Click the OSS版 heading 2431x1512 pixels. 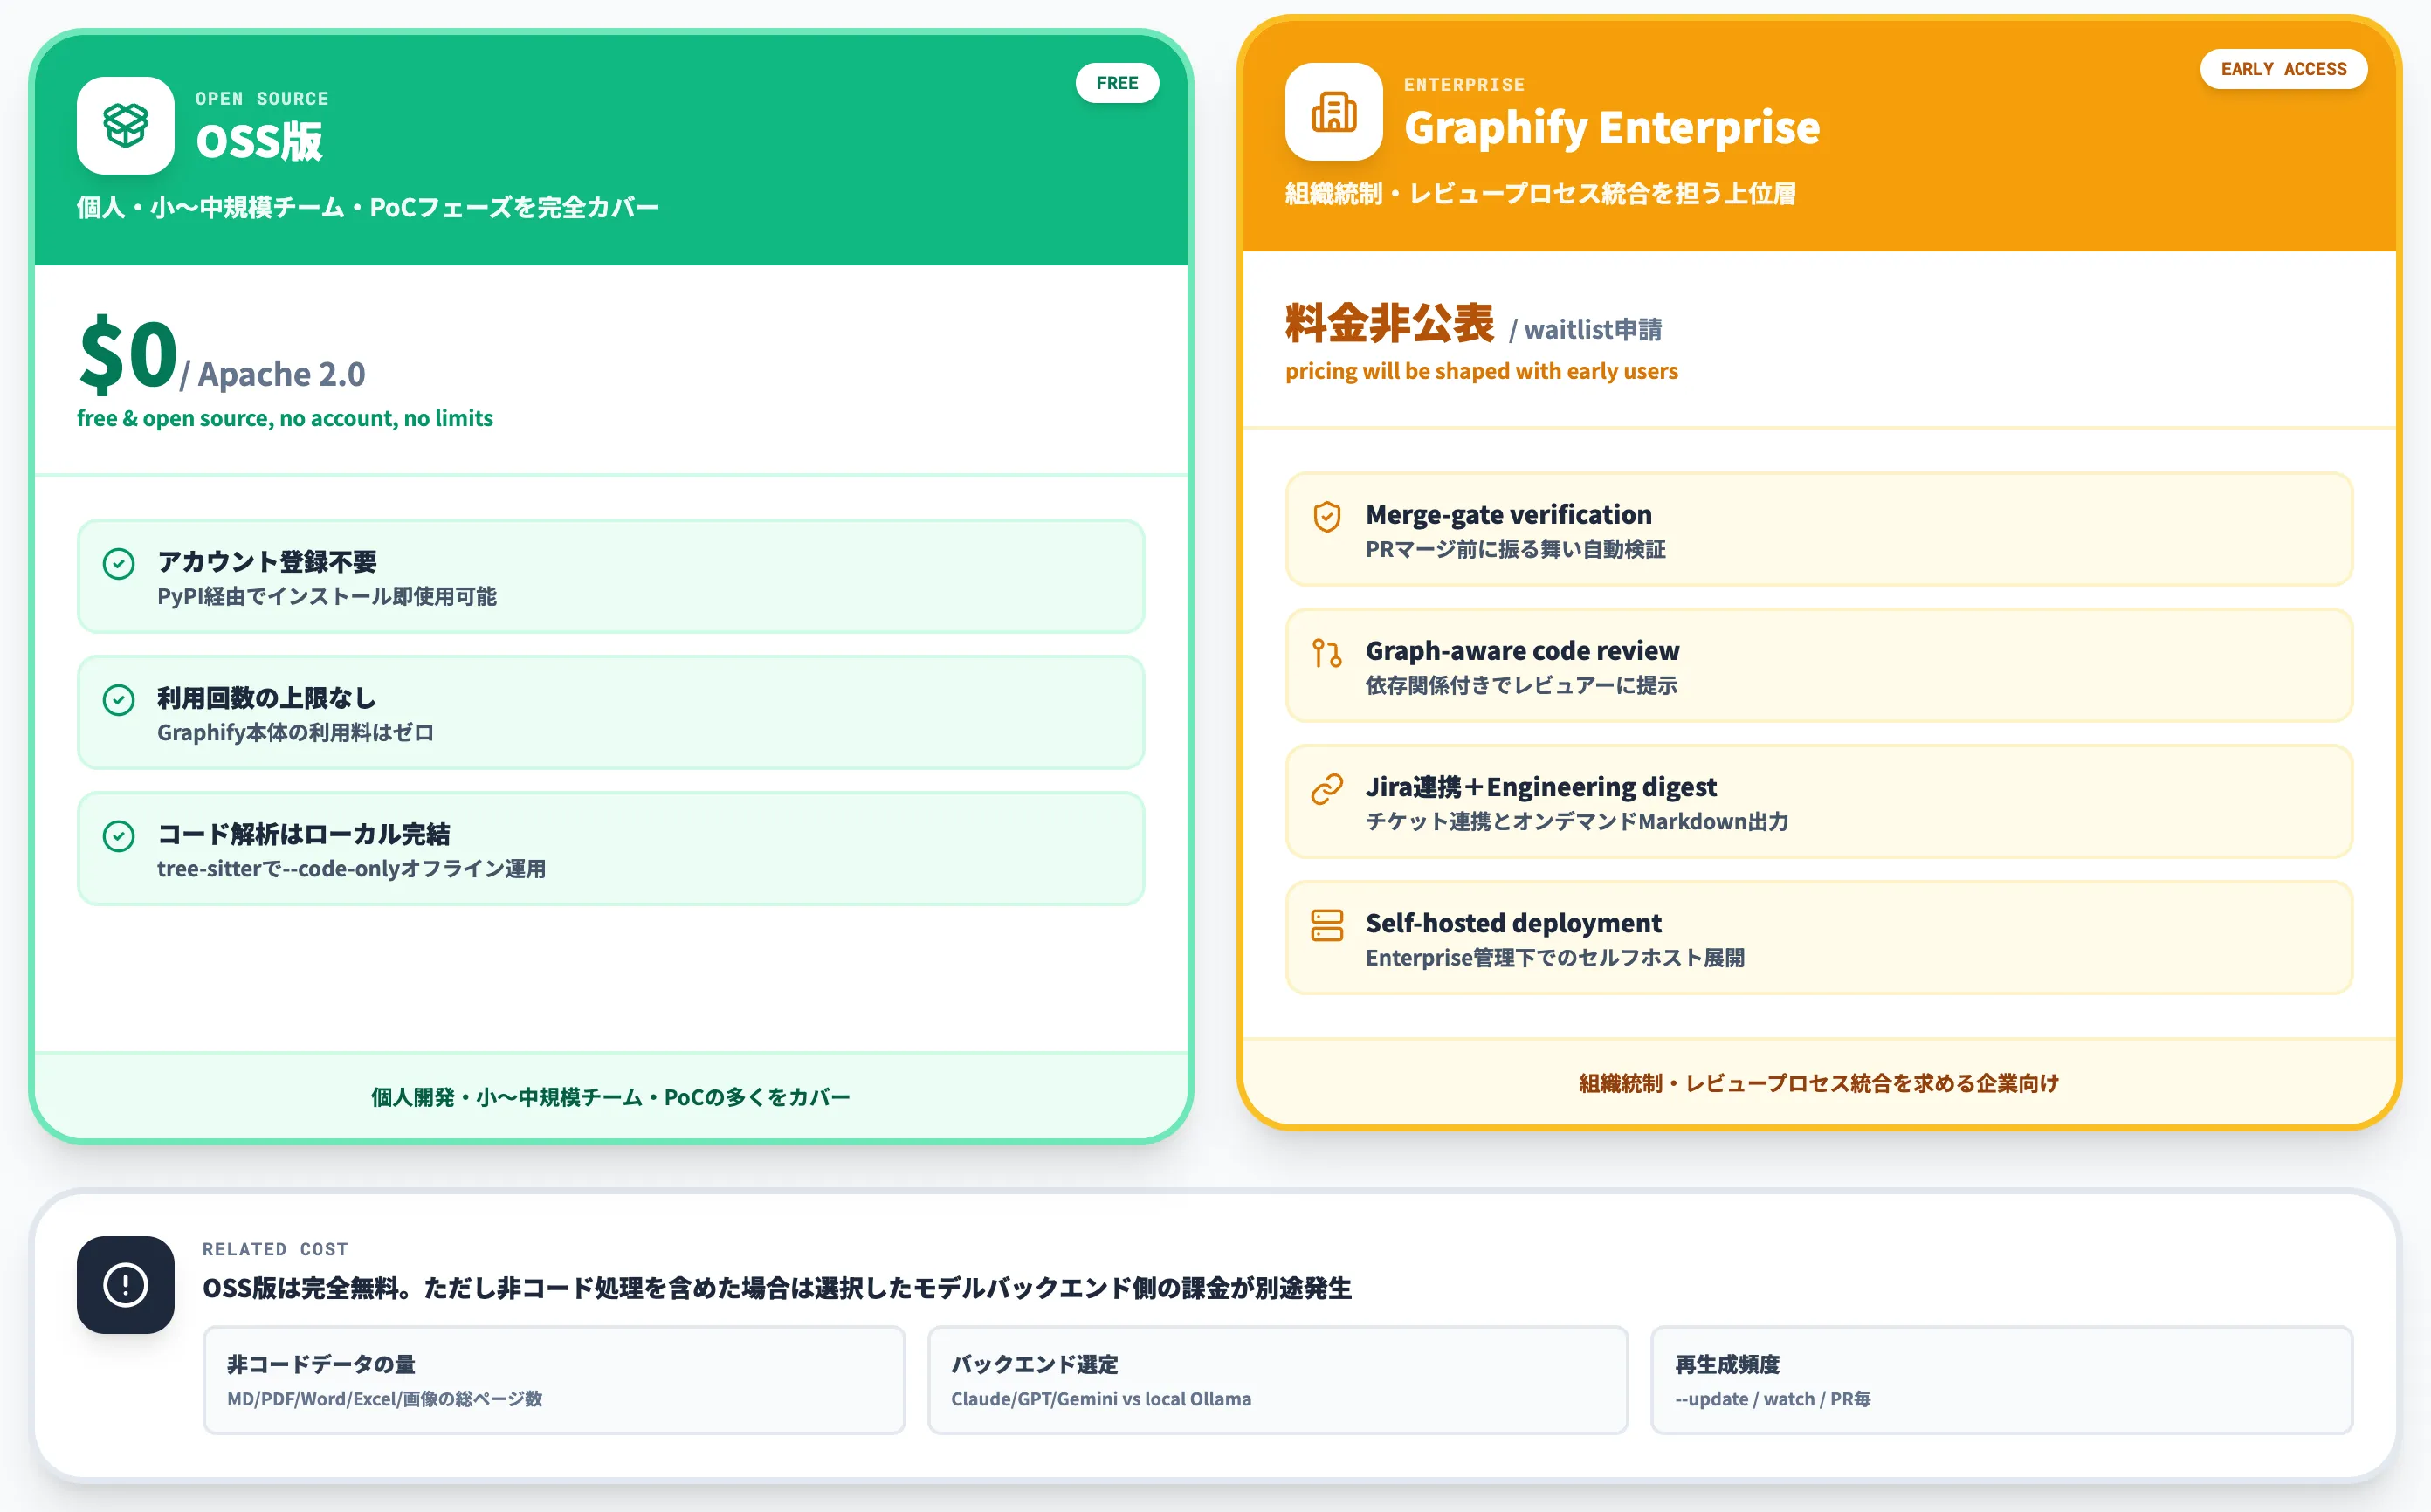259,141
